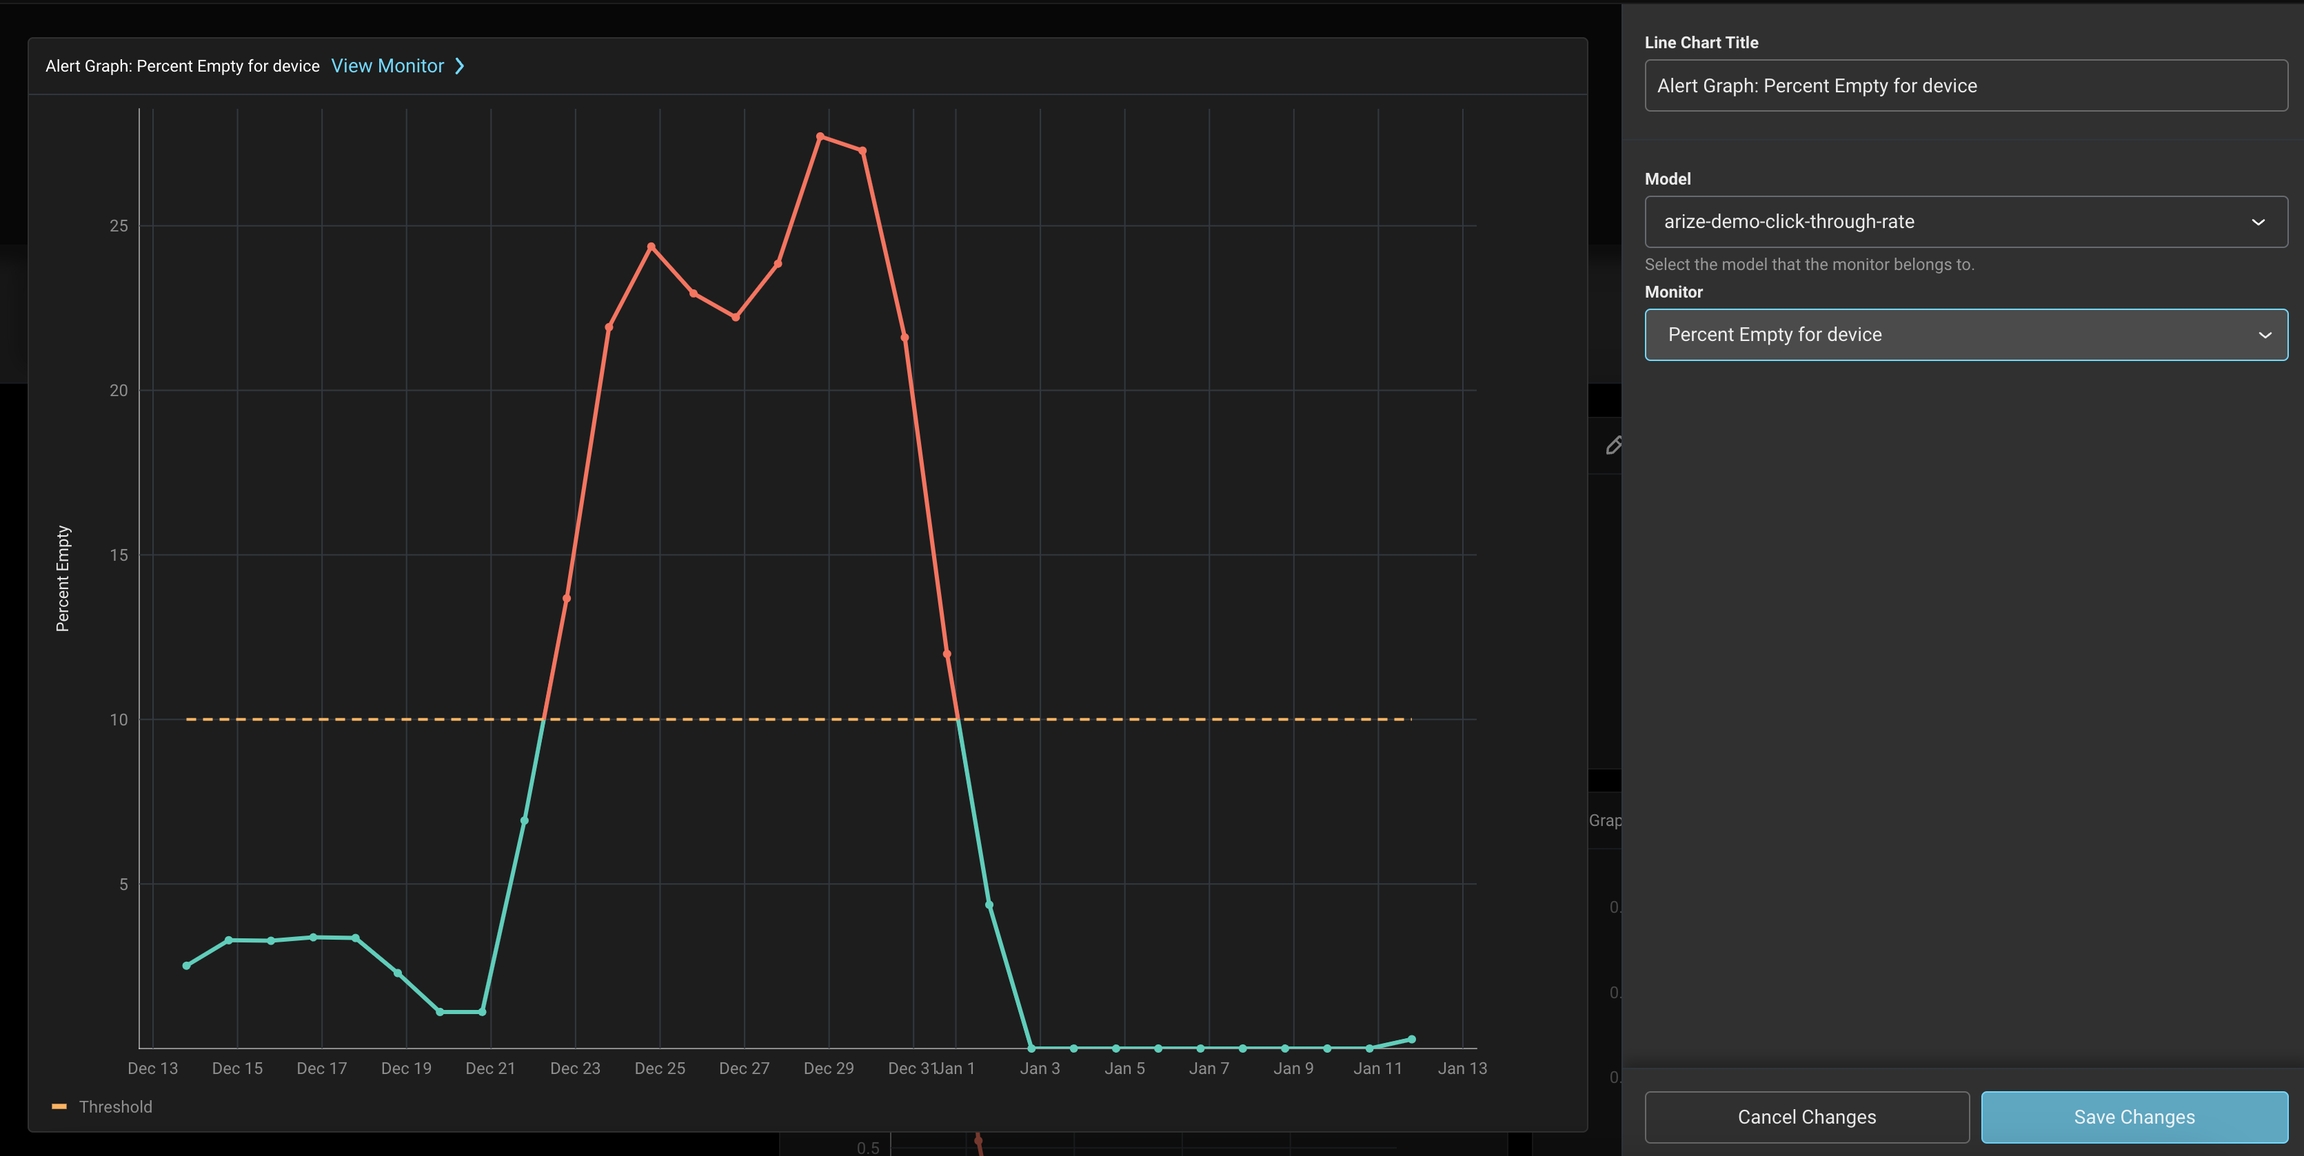
Task: Click the Model dropdown chevron arrow
Action: tap(2258, 222)
